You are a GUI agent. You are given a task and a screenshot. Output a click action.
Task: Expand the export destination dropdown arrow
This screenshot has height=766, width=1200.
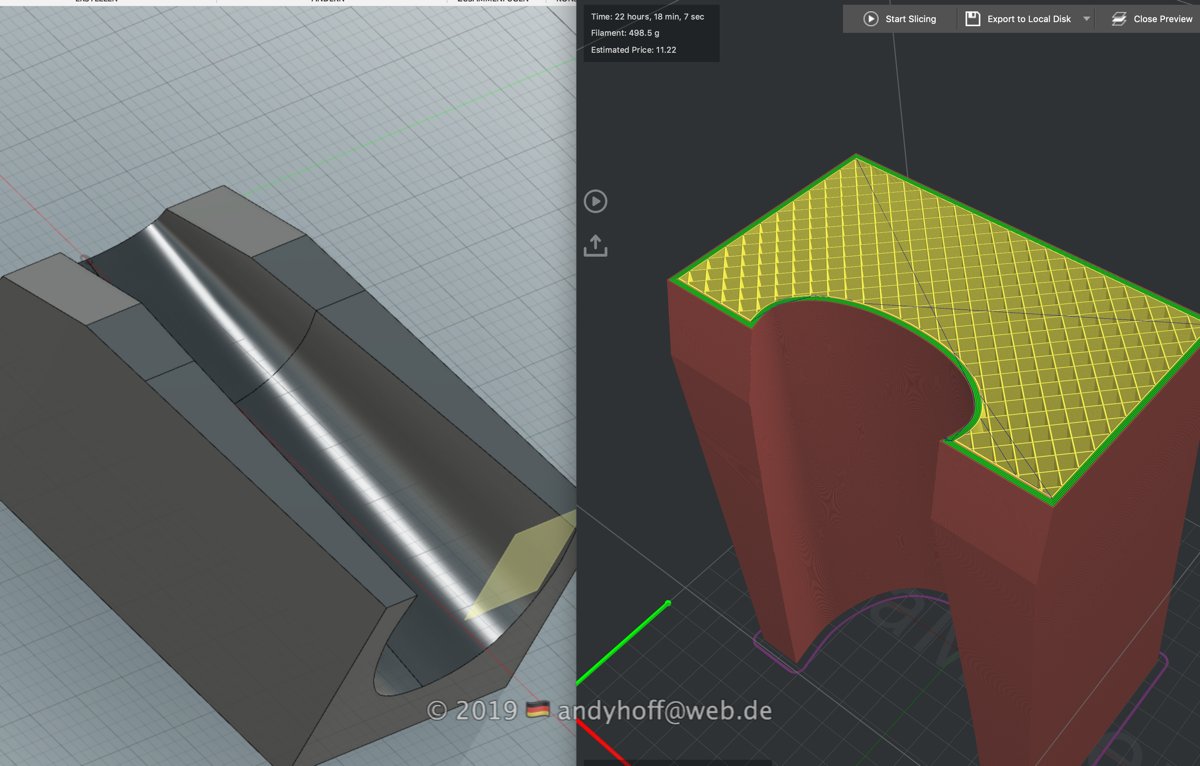point(1087,19)
